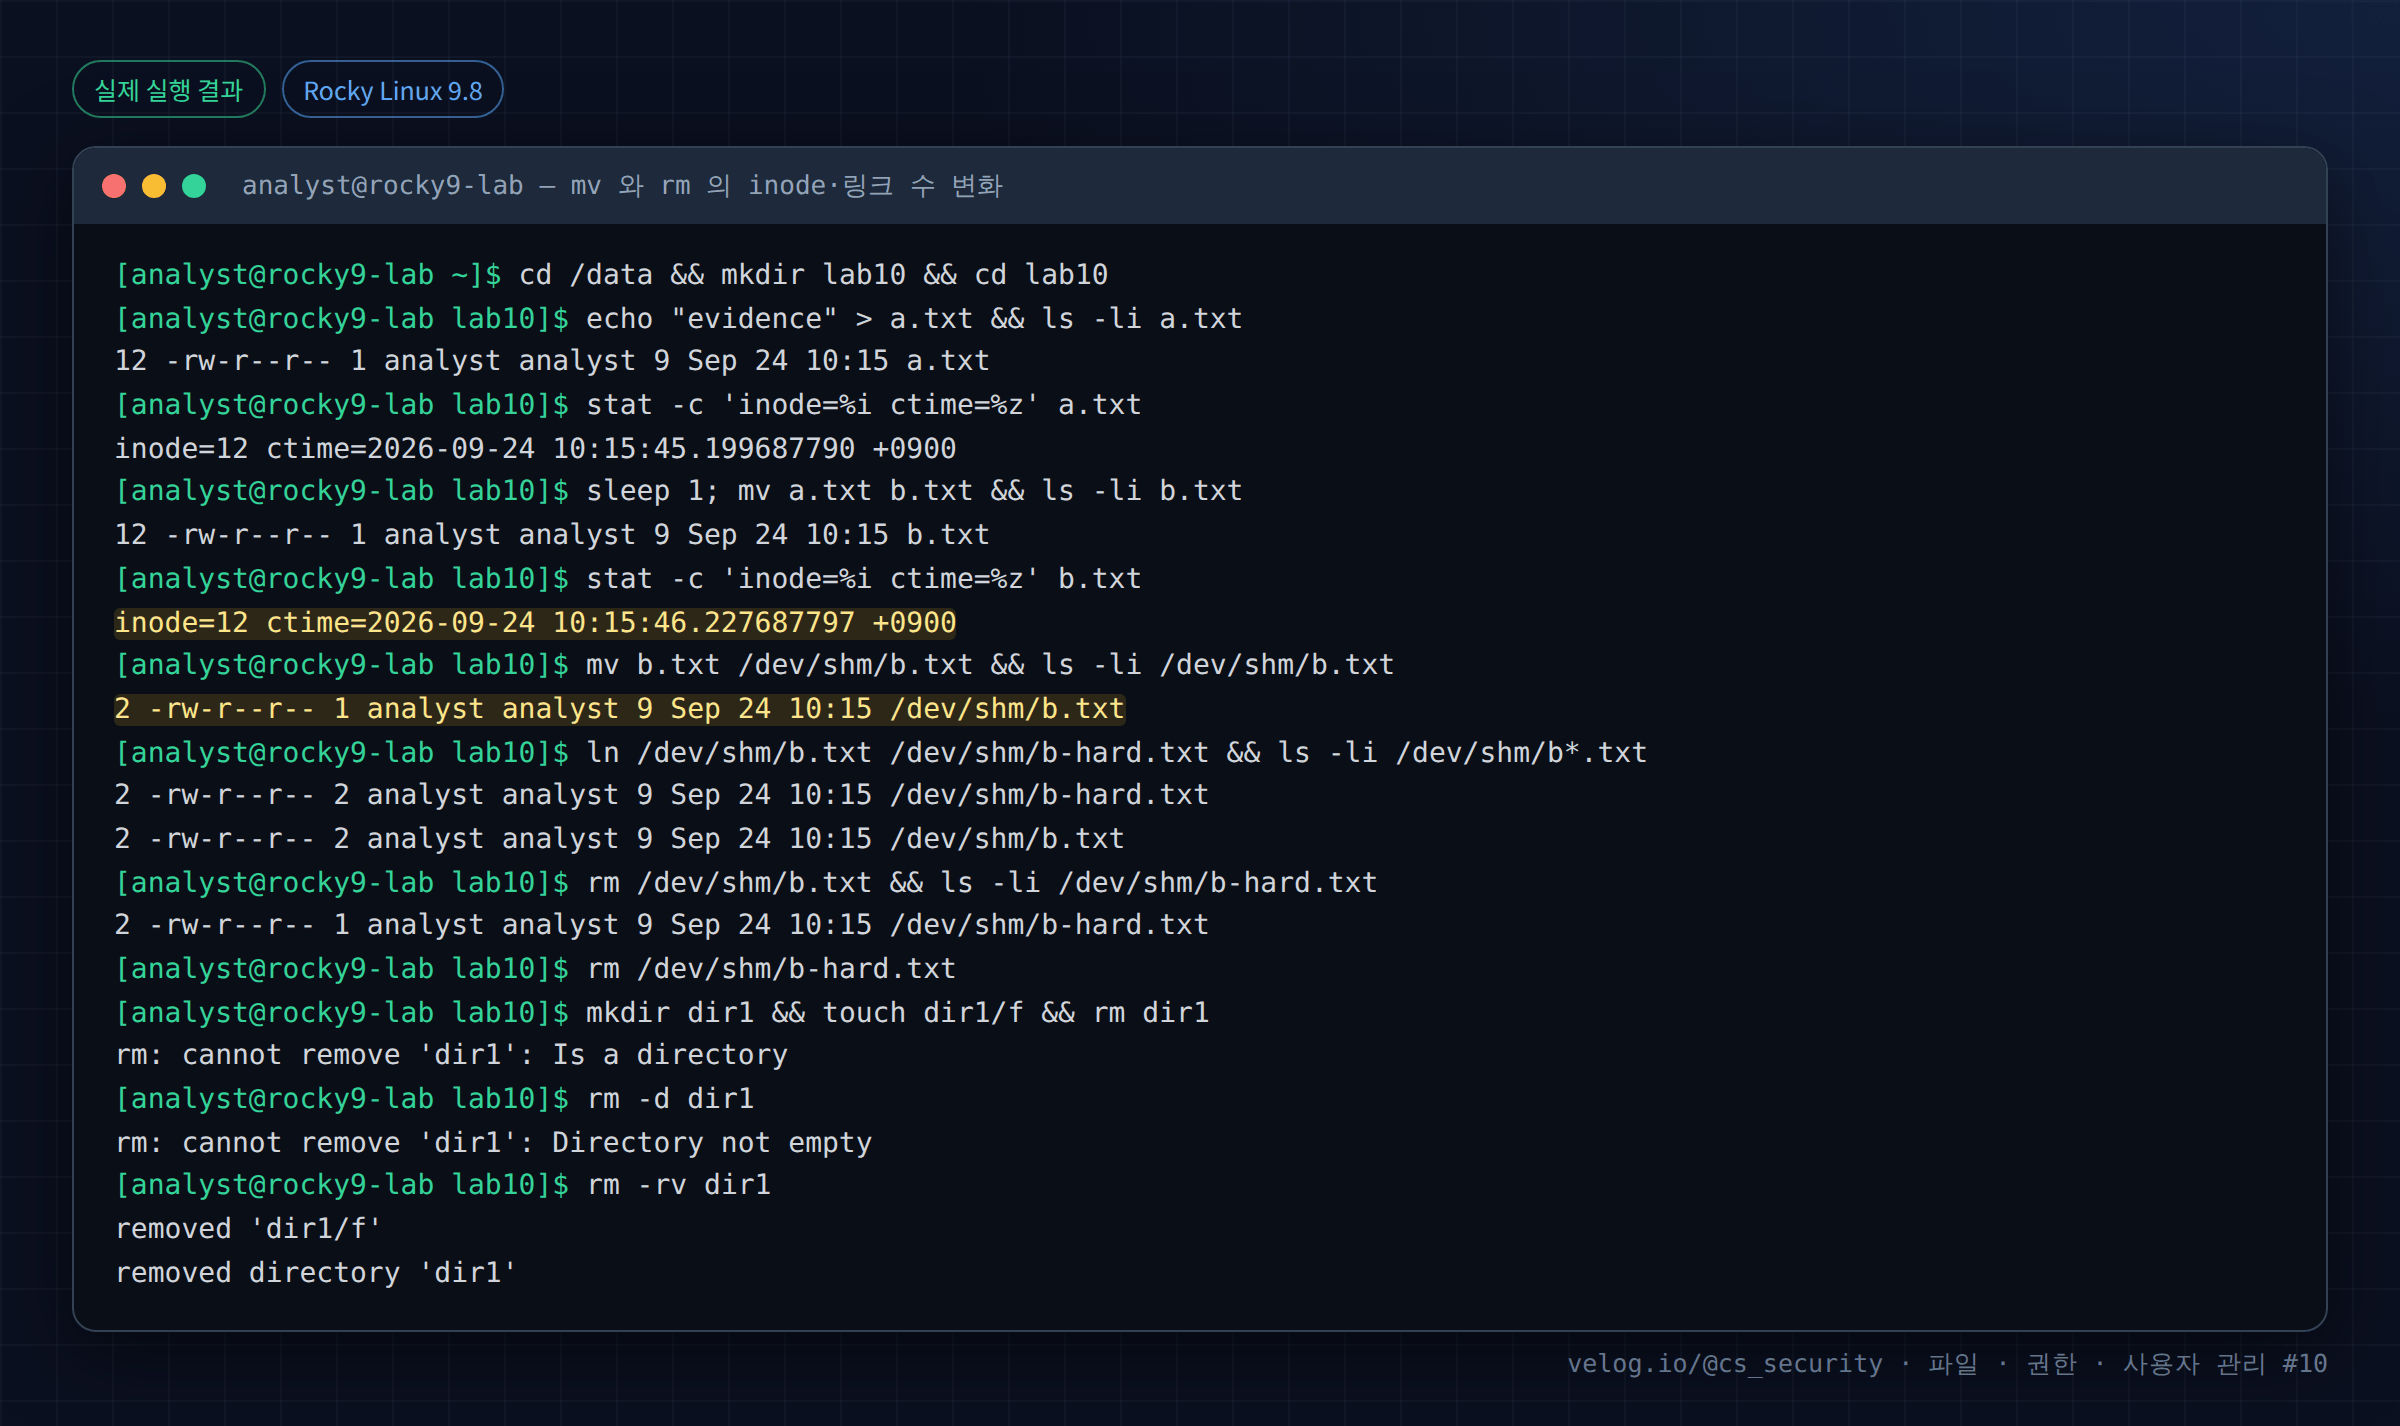The image size is (2400, 1426).
Task: Click the ls output line ending in 'a.txt'
Action: pos(552,361)
